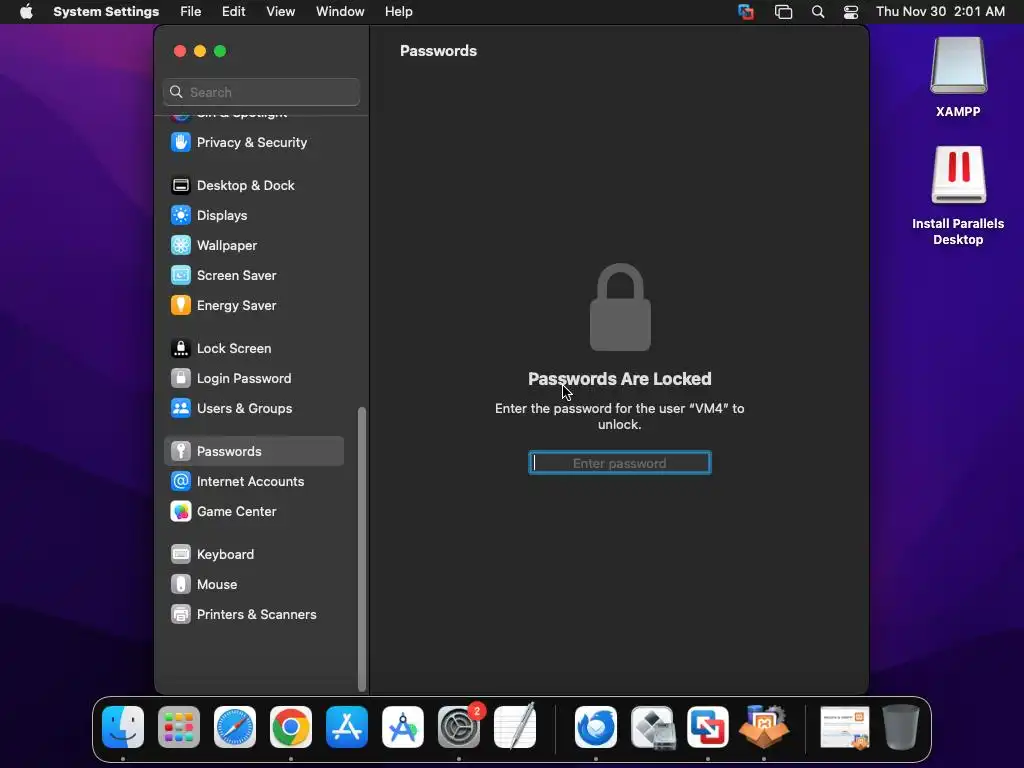Open the window switcher icon in menu bar
Image resolution: width=1024 pixels, height=768 pixels.
(783, 12)
